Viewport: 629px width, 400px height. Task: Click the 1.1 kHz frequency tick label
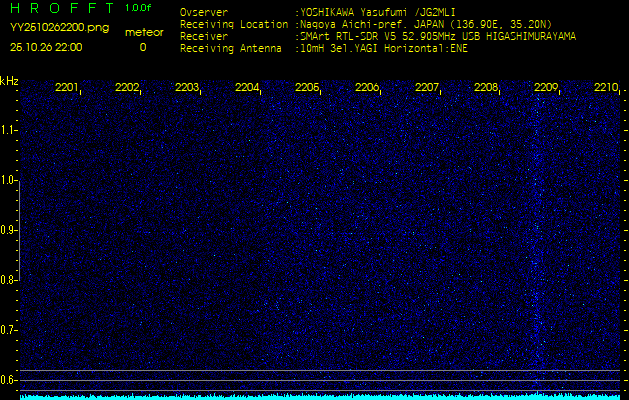[x=9, y=130]
